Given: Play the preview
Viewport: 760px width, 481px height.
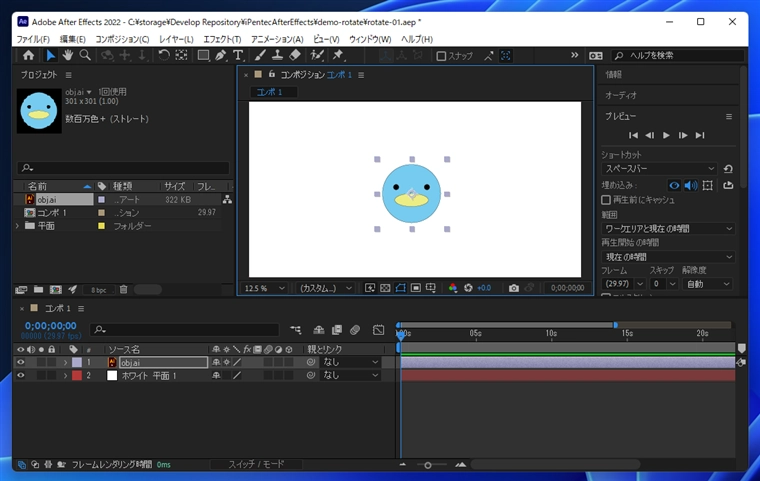Looking at the screenshot, I should click(x=666, y=135).
